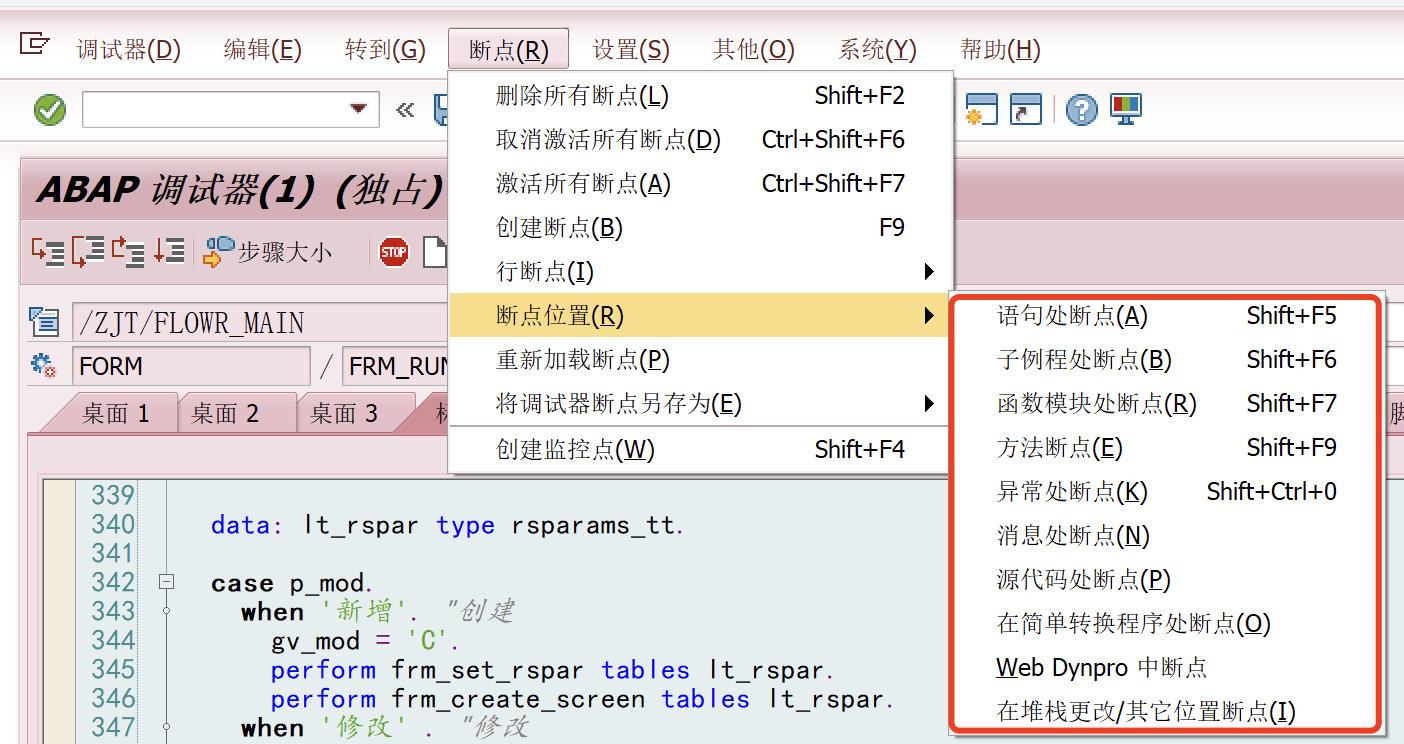Select 源代码处断点(P) in submenu
Viewport: 1404px width, 744px height.
[1166, 580]
